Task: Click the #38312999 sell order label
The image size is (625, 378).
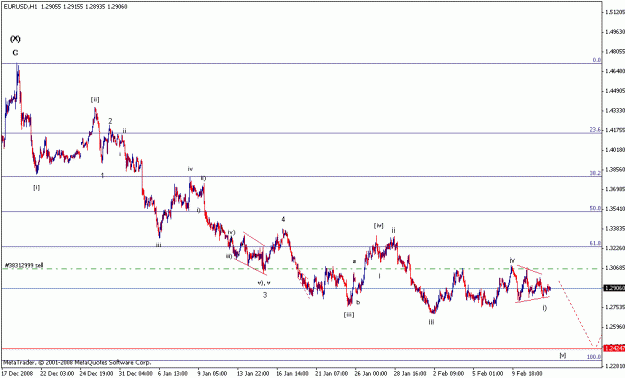Action: coord(24,265)
